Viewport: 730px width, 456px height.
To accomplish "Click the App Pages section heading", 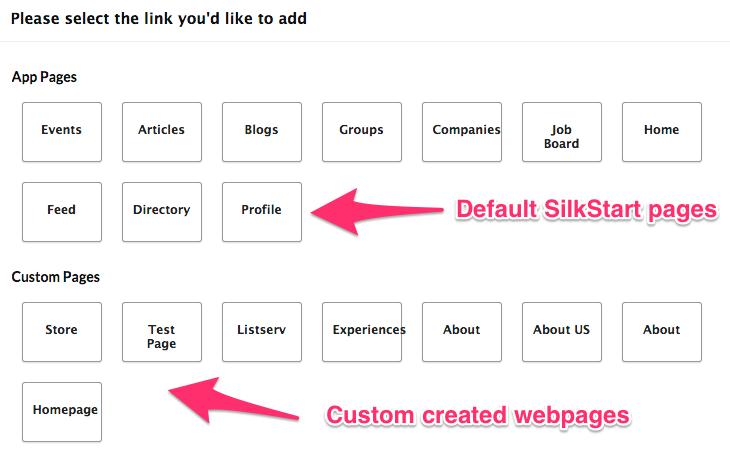I will tap(44, 77).
